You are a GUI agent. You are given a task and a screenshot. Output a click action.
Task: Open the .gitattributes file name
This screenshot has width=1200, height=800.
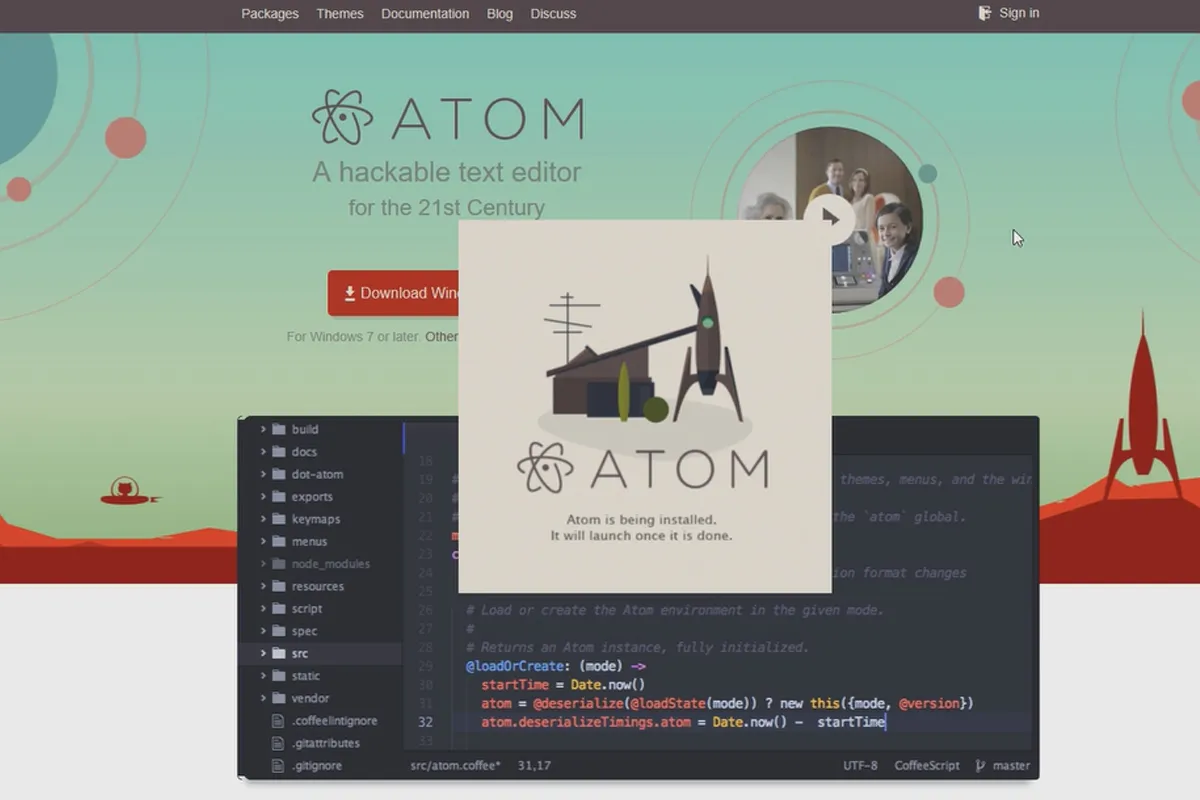pyautogui.click(x=326, y=743)
